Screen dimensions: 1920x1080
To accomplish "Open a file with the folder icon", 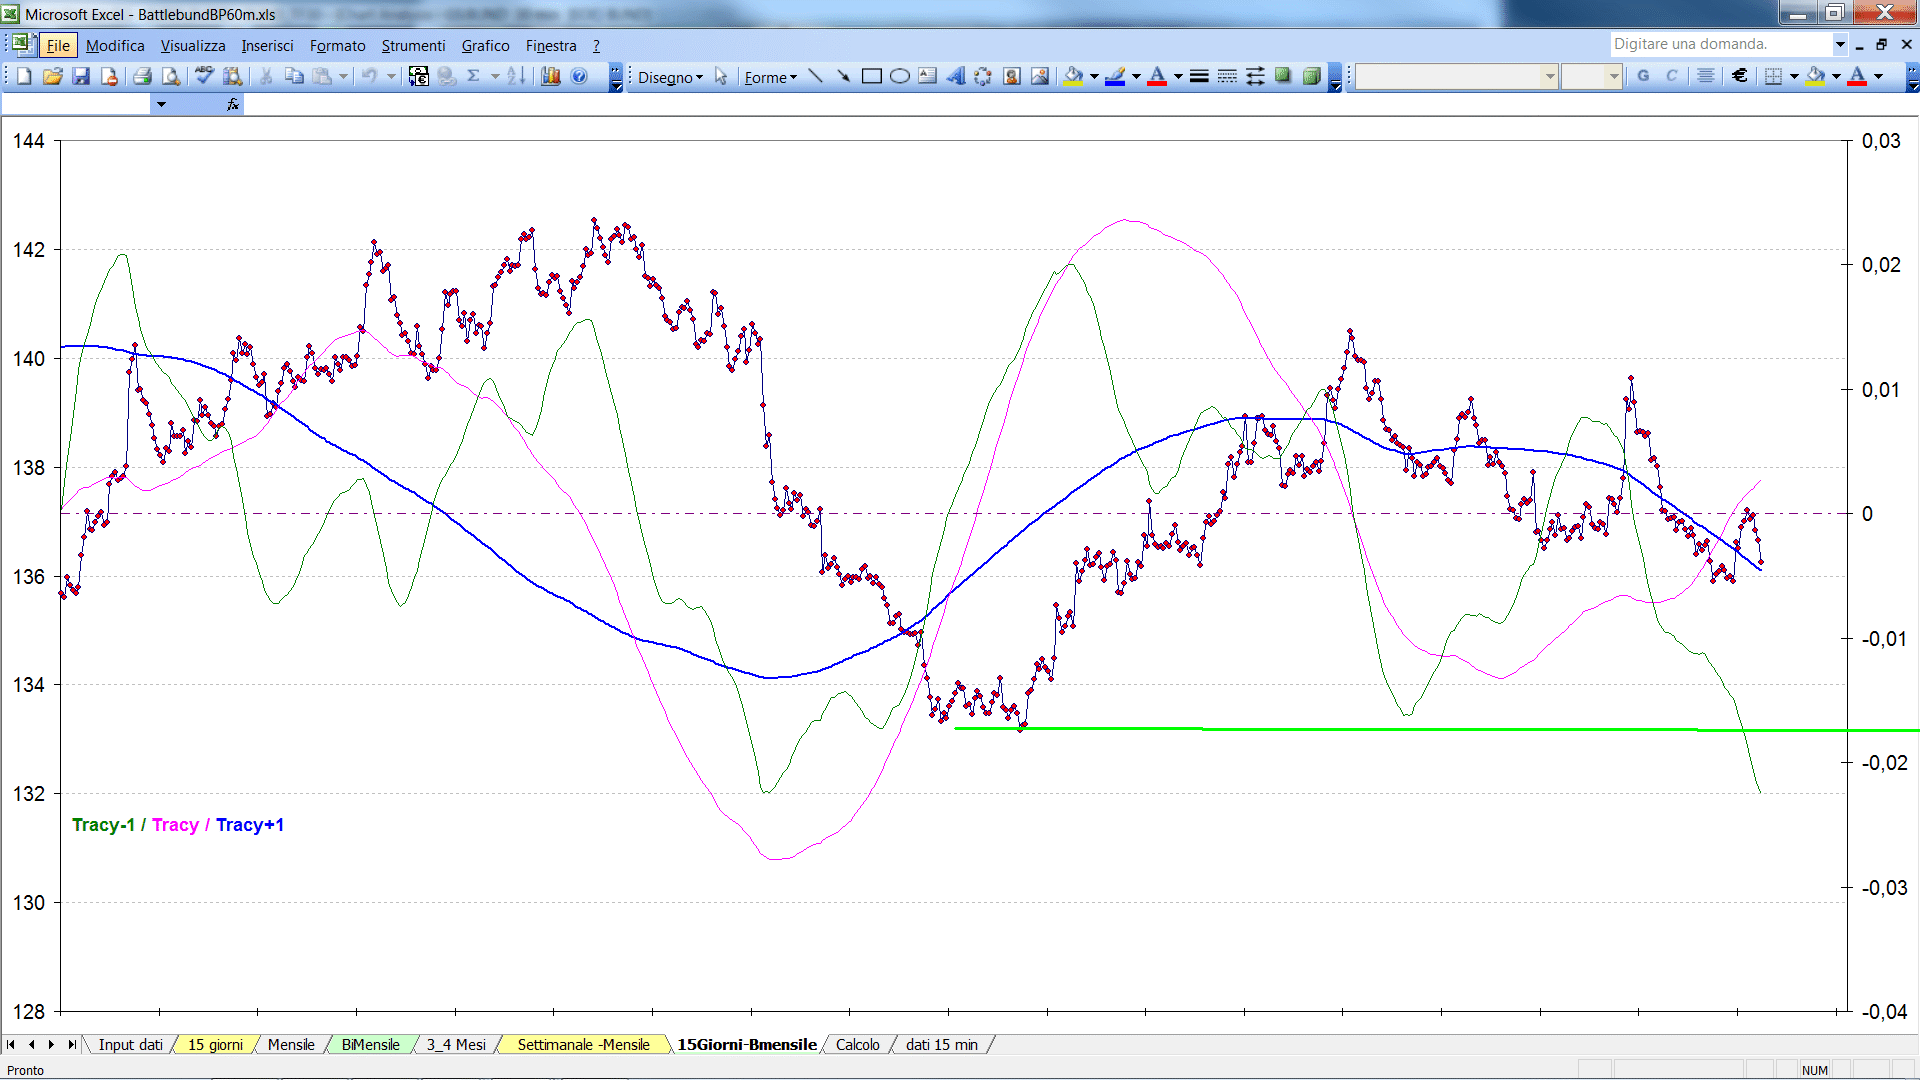I will tap(53, 76).
